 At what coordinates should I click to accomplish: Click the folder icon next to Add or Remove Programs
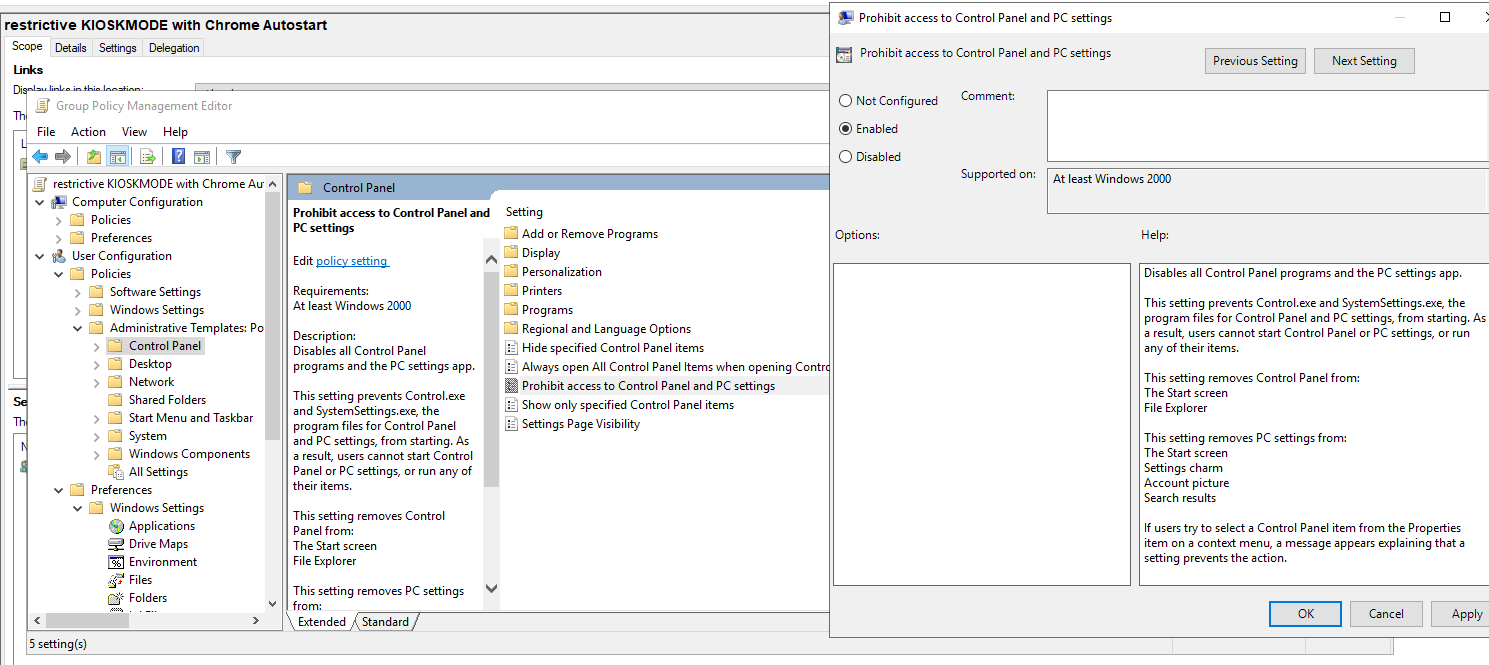click(x=511, y=234)
